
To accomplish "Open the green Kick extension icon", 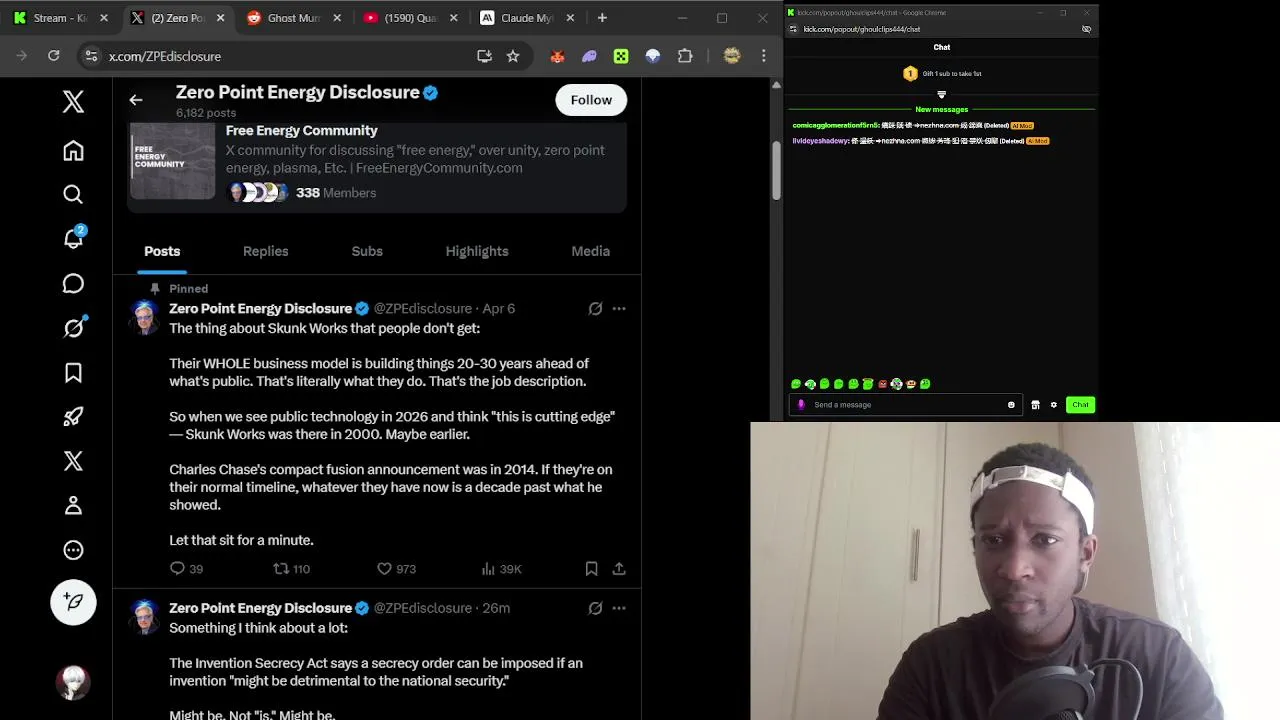I will tap(621, 56).
